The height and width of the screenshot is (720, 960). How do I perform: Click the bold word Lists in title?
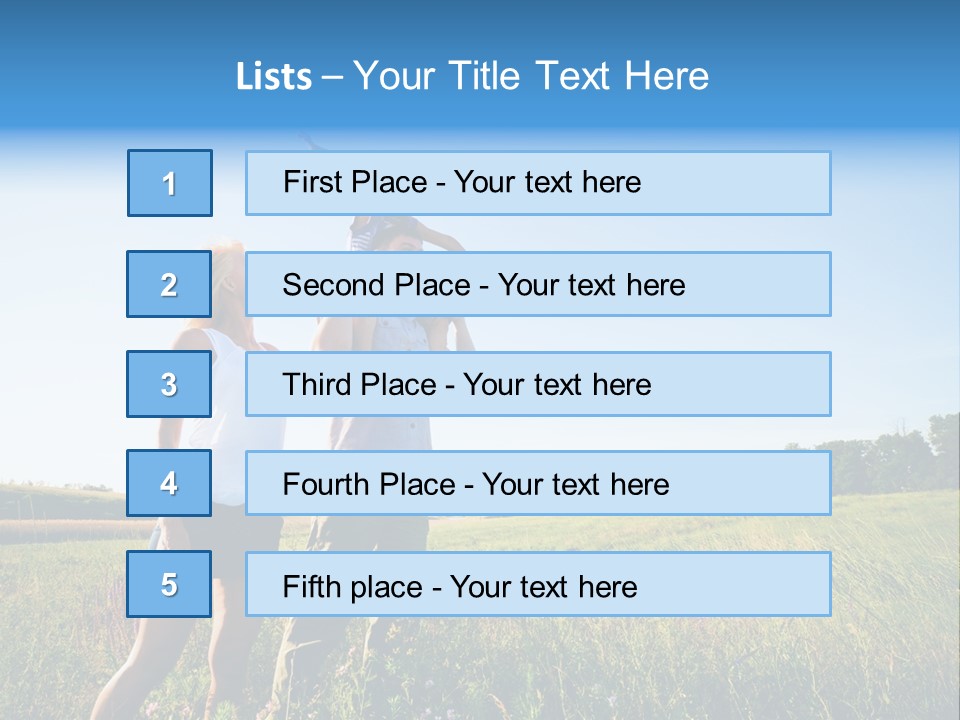click(x=274, y=77)
